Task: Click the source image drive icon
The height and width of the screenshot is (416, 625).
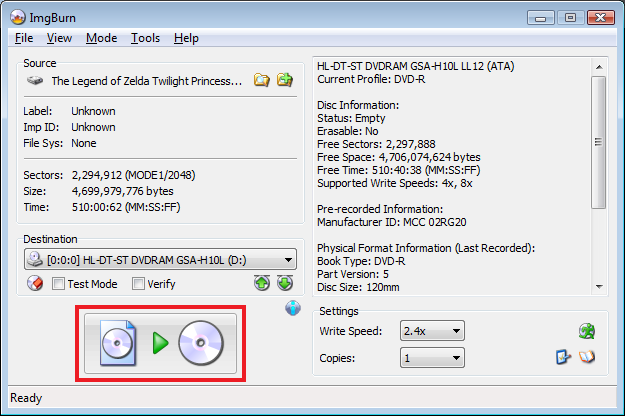Action: pyautogui.click(x=35, y=81)
